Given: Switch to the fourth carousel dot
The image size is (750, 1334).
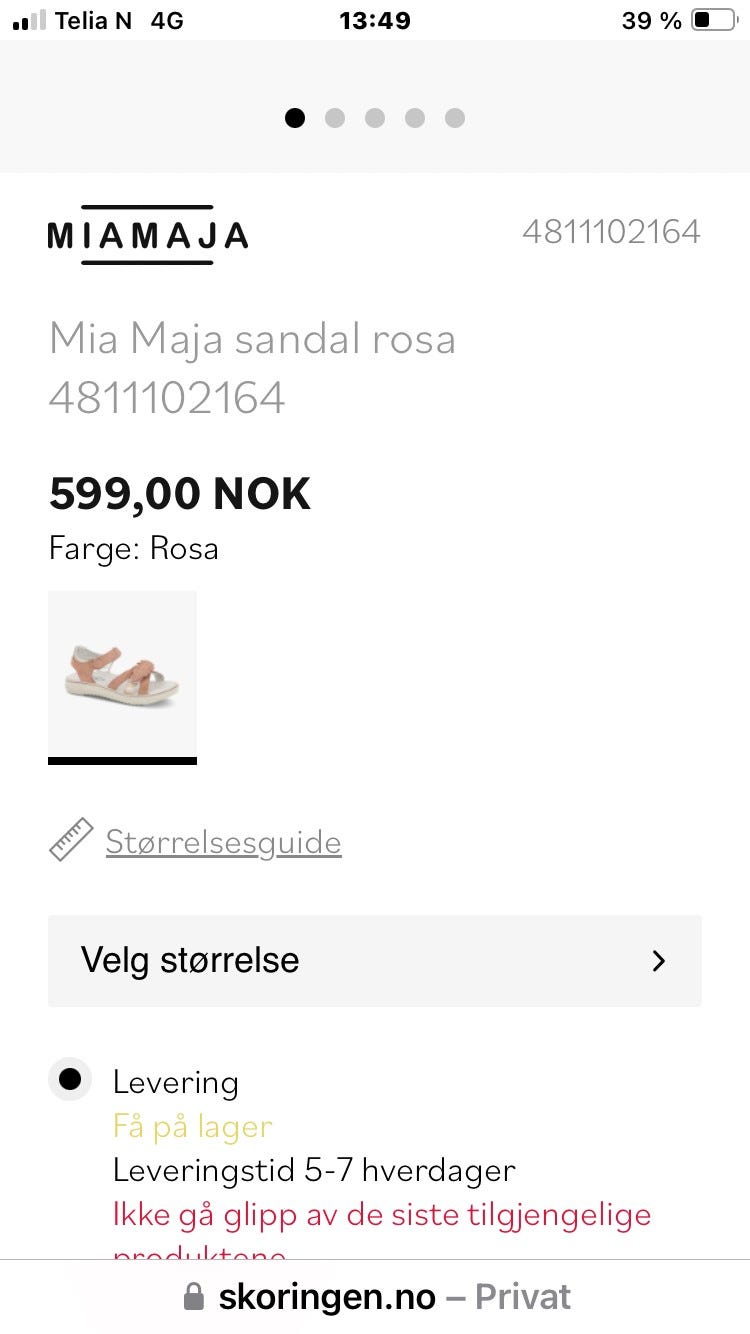Looking at the screenshot, I should [415, 118].
